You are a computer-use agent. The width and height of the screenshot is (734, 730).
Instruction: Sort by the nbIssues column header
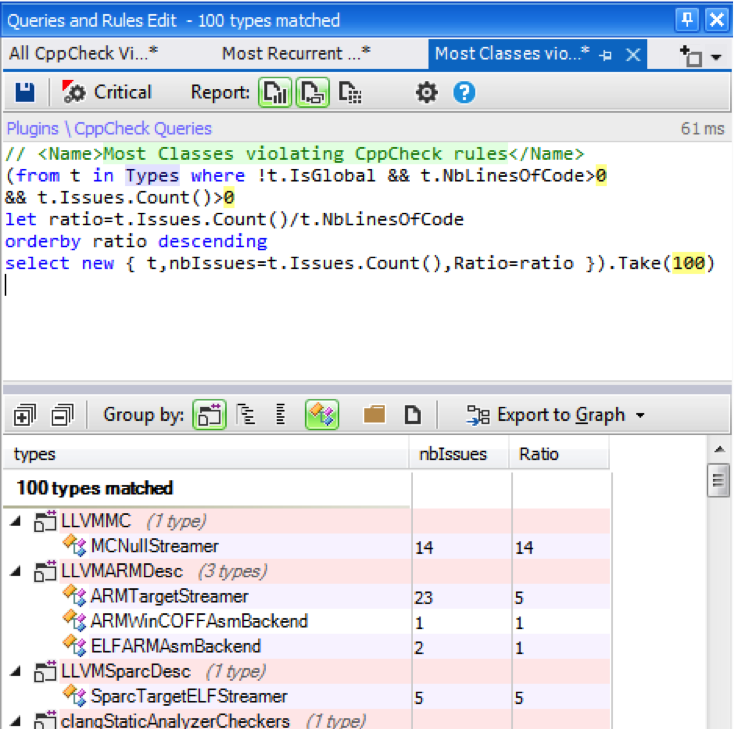tap(459, 454)
